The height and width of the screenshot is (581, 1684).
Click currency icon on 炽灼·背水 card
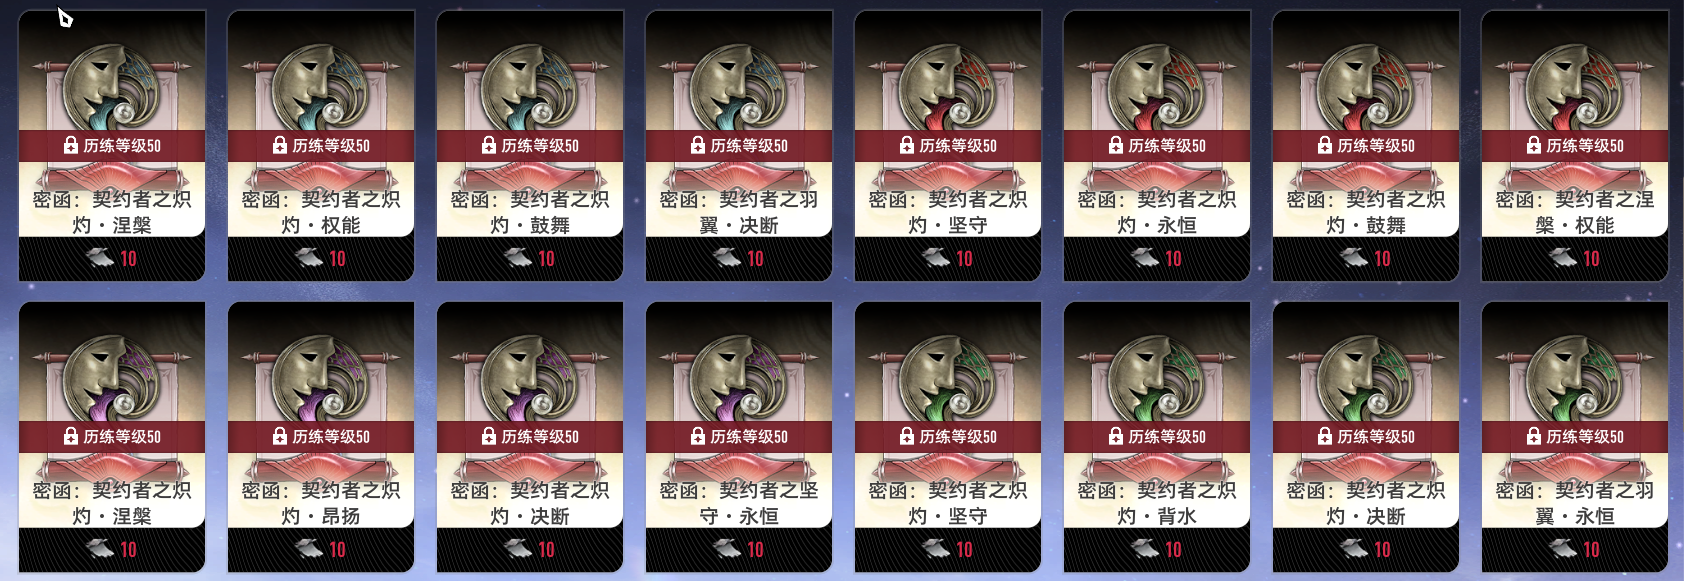[1144, 549]
